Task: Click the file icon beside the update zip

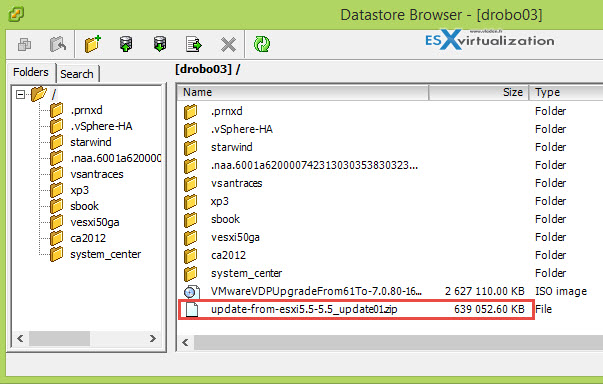Action: (x=192, y=310)
